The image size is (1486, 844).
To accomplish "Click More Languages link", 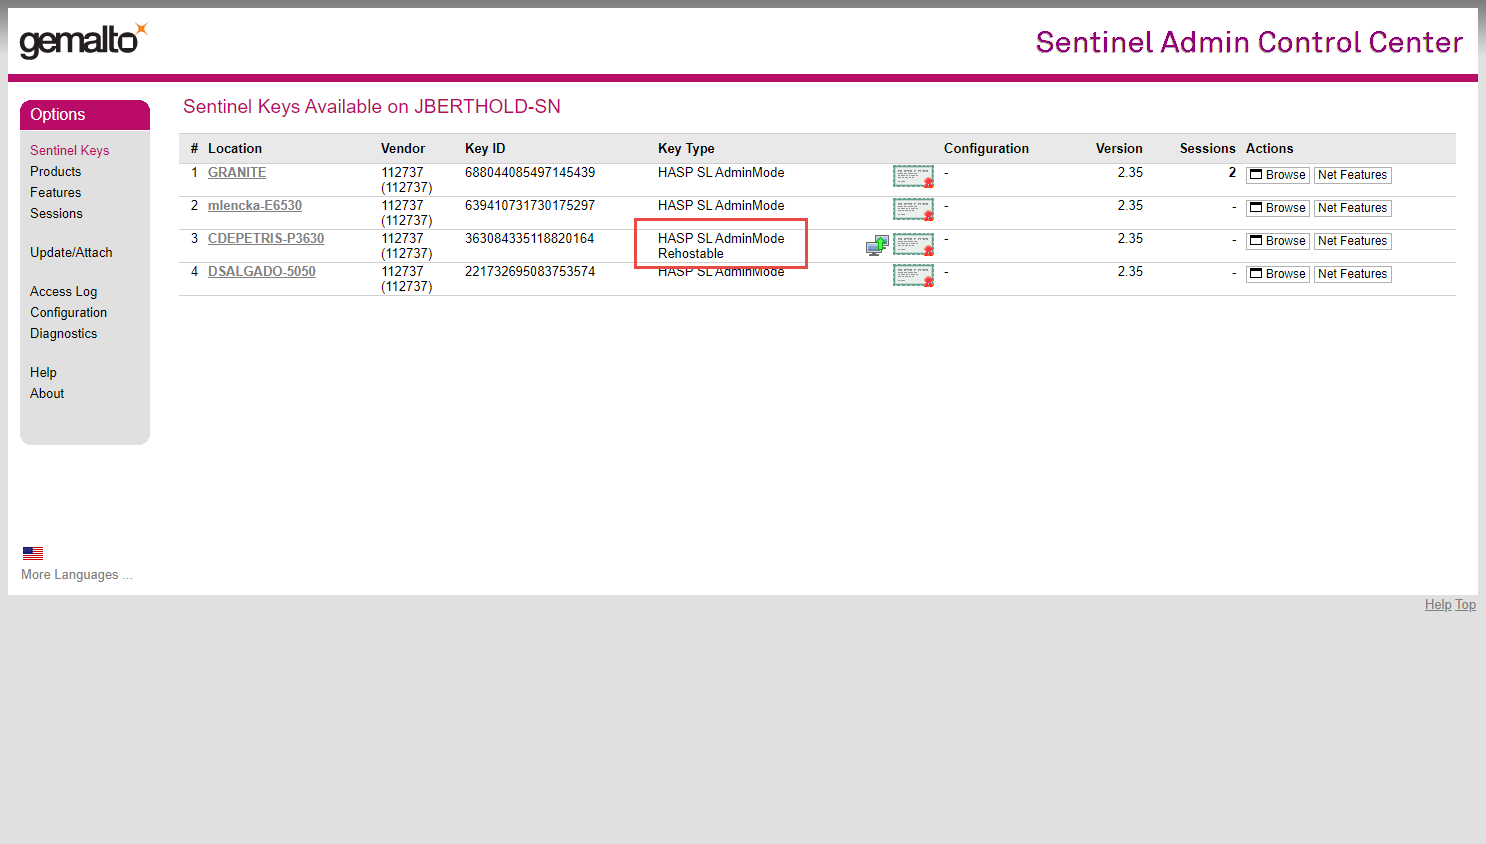I will [x=77, y=574].
